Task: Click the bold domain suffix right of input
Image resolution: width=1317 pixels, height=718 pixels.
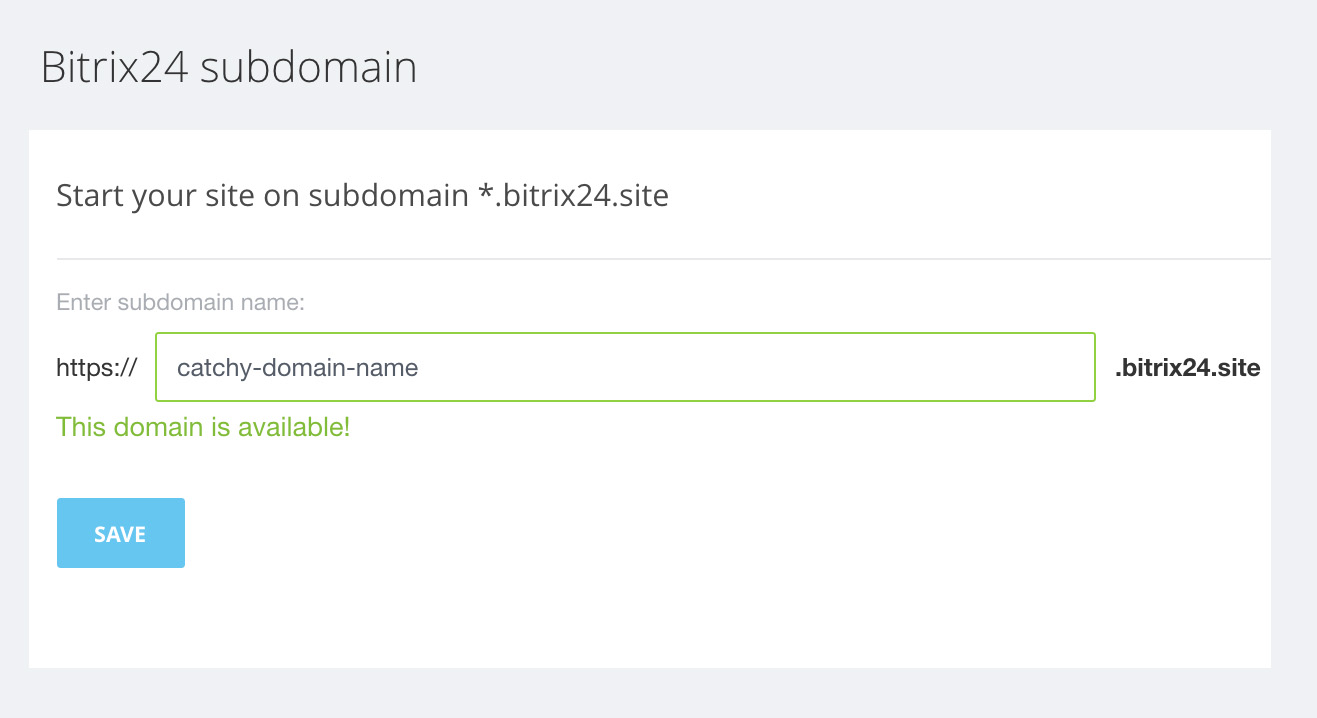Action: pyautogui.click(x=1187, y=368)
